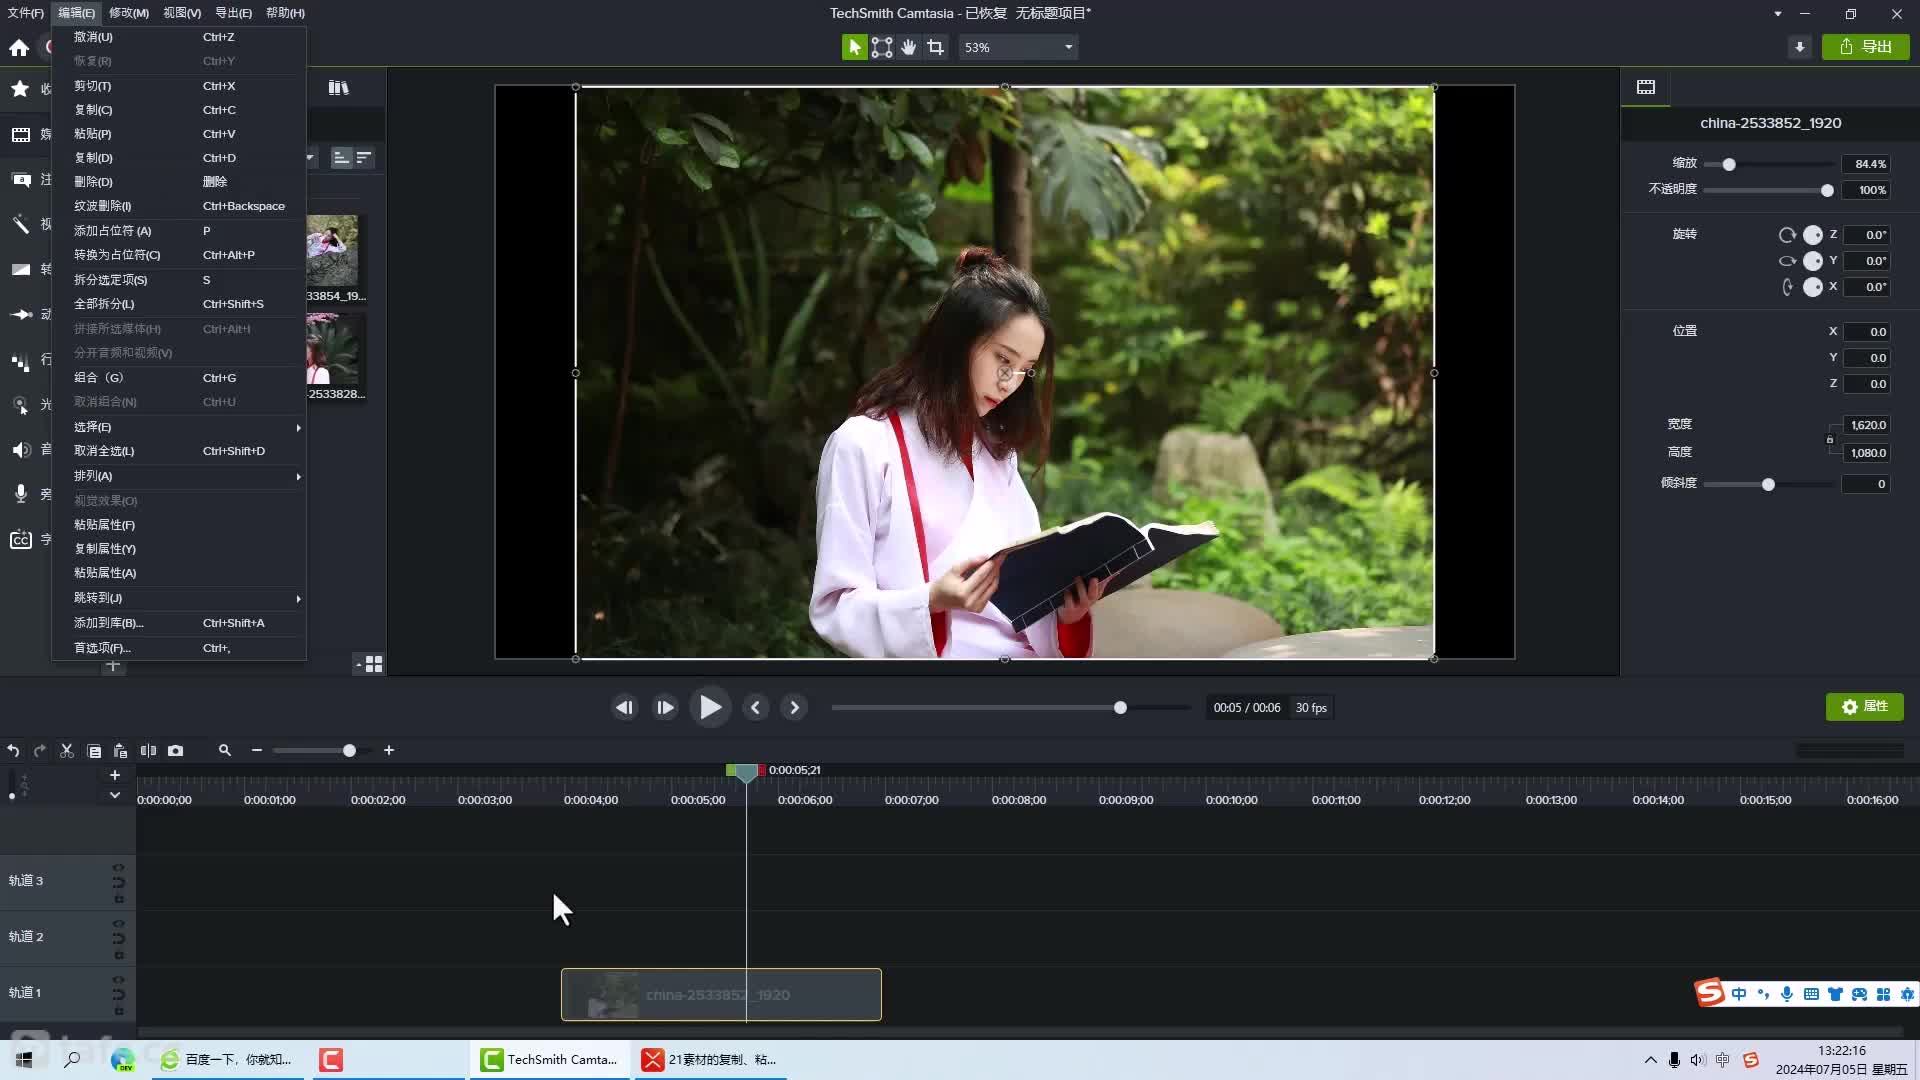The image size is (1920, 1080).
Task: Expand the chevron below the add-track button
Action: coord(115,796)
